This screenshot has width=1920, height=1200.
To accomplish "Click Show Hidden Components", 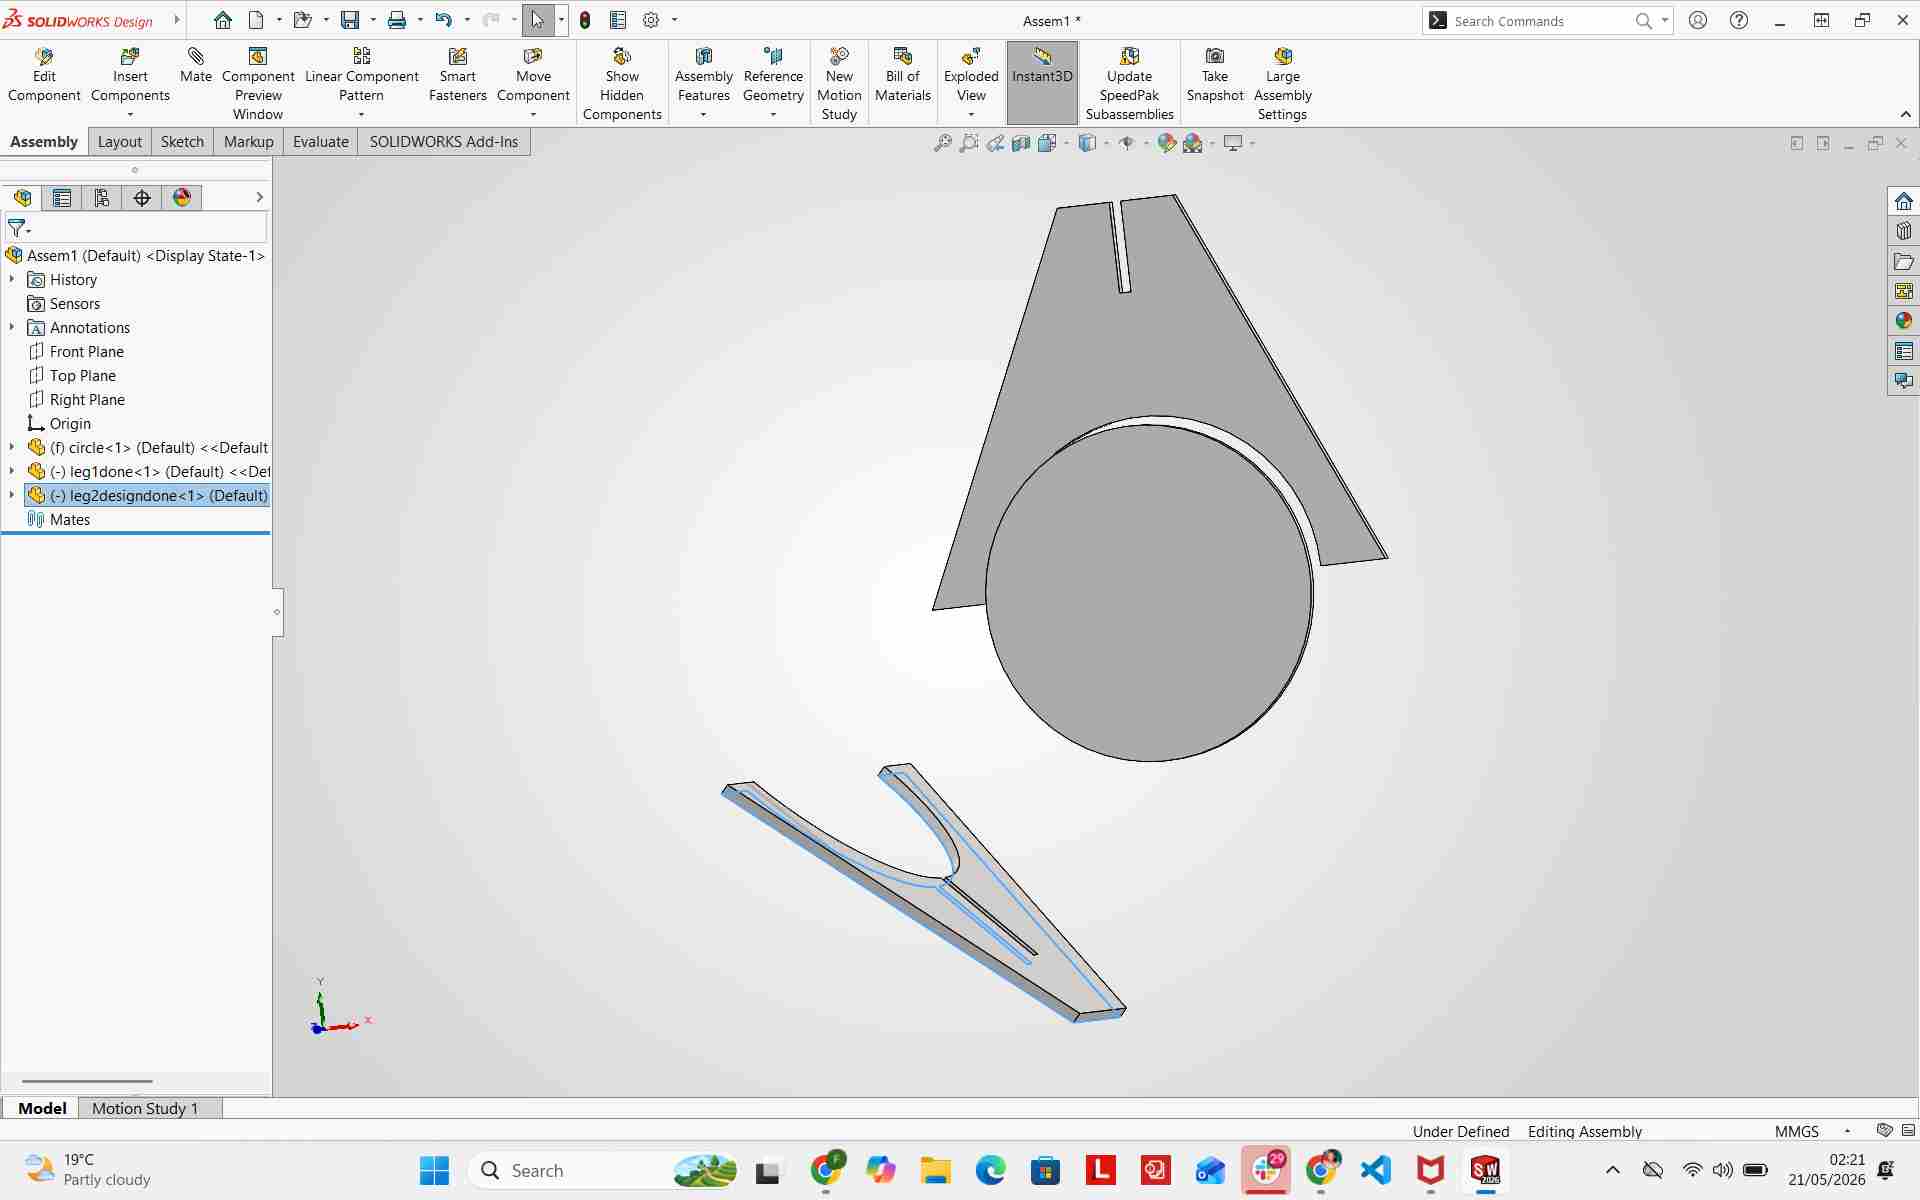I will [x=622, y=84].
